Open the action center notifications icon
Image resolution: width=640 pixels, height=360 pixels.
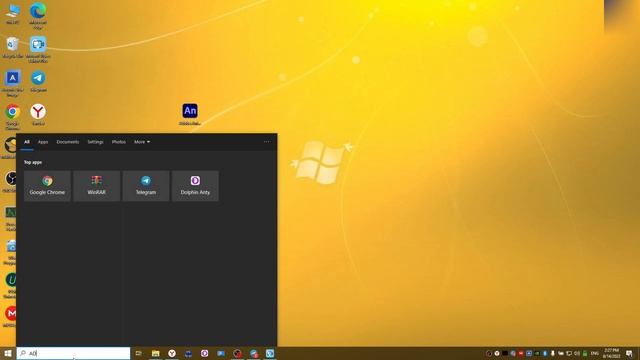click(629, 353)
